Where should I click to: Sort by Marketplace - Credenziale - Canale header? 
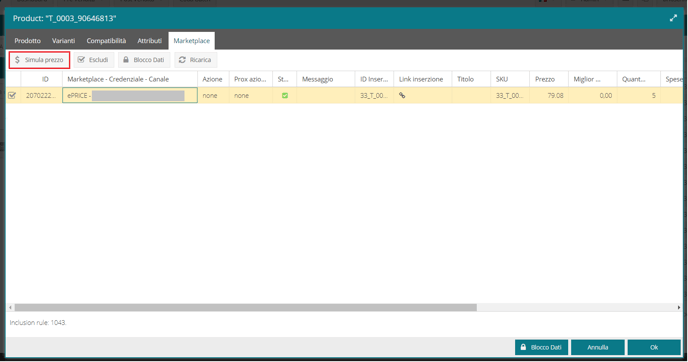tap(129, 79)
